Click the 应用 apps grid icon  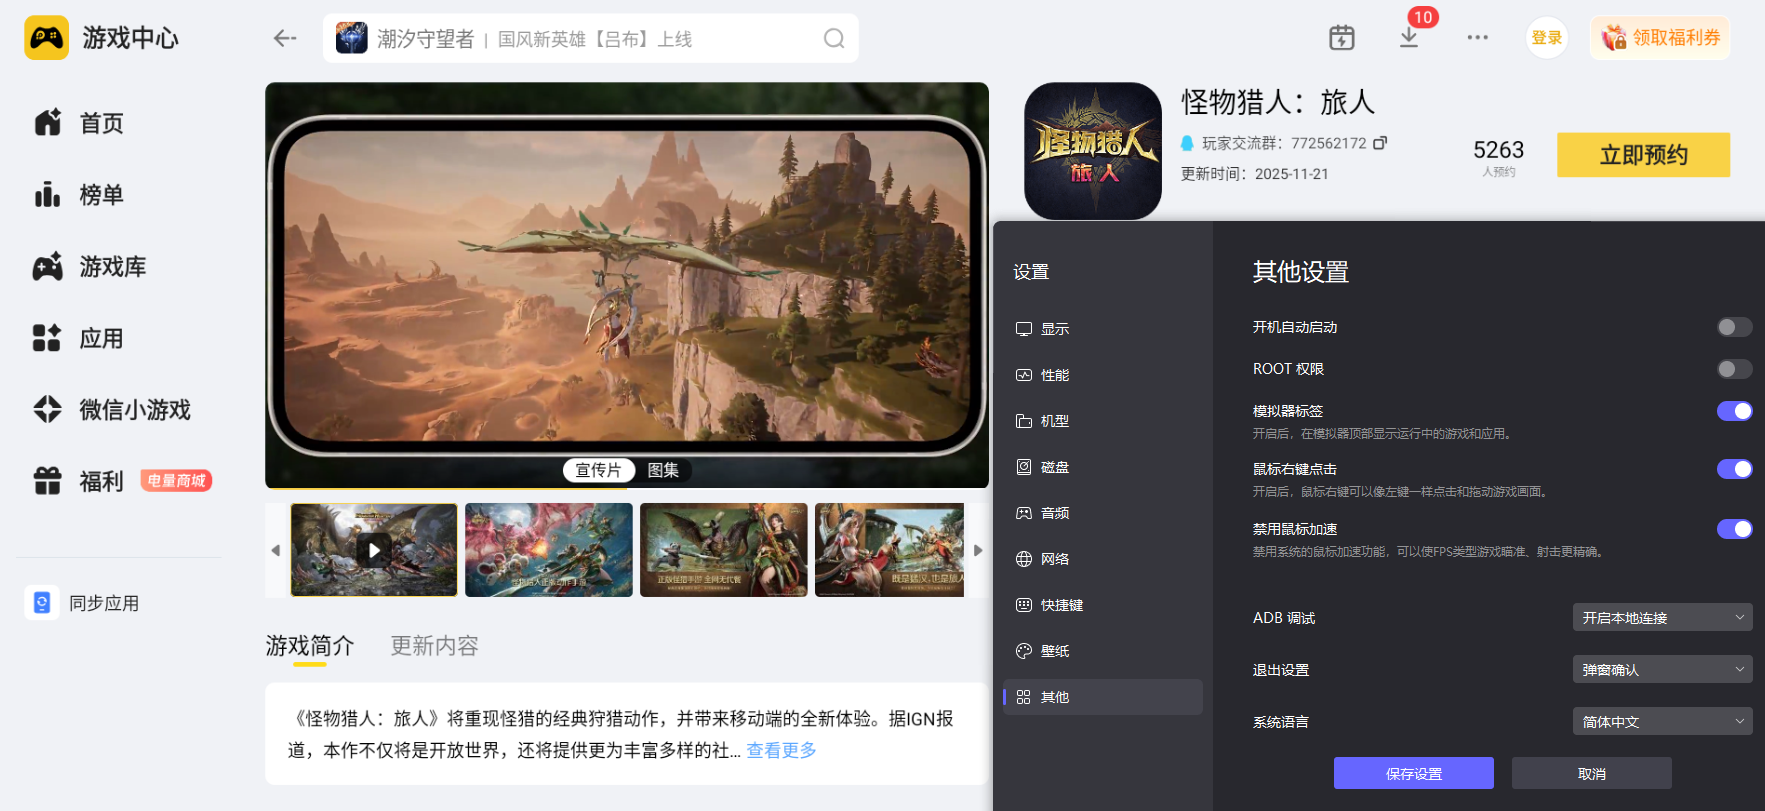[x=47, y=338]
